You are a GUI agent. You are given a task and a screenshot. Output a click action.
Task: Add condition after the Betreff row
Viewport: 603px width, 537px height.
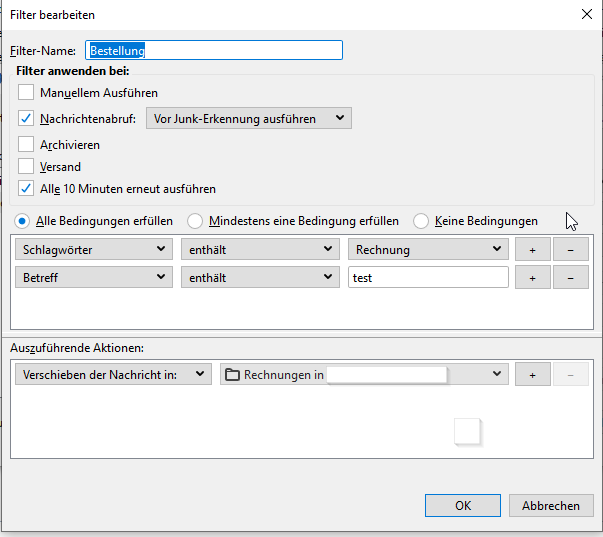(x=532, y=278)
